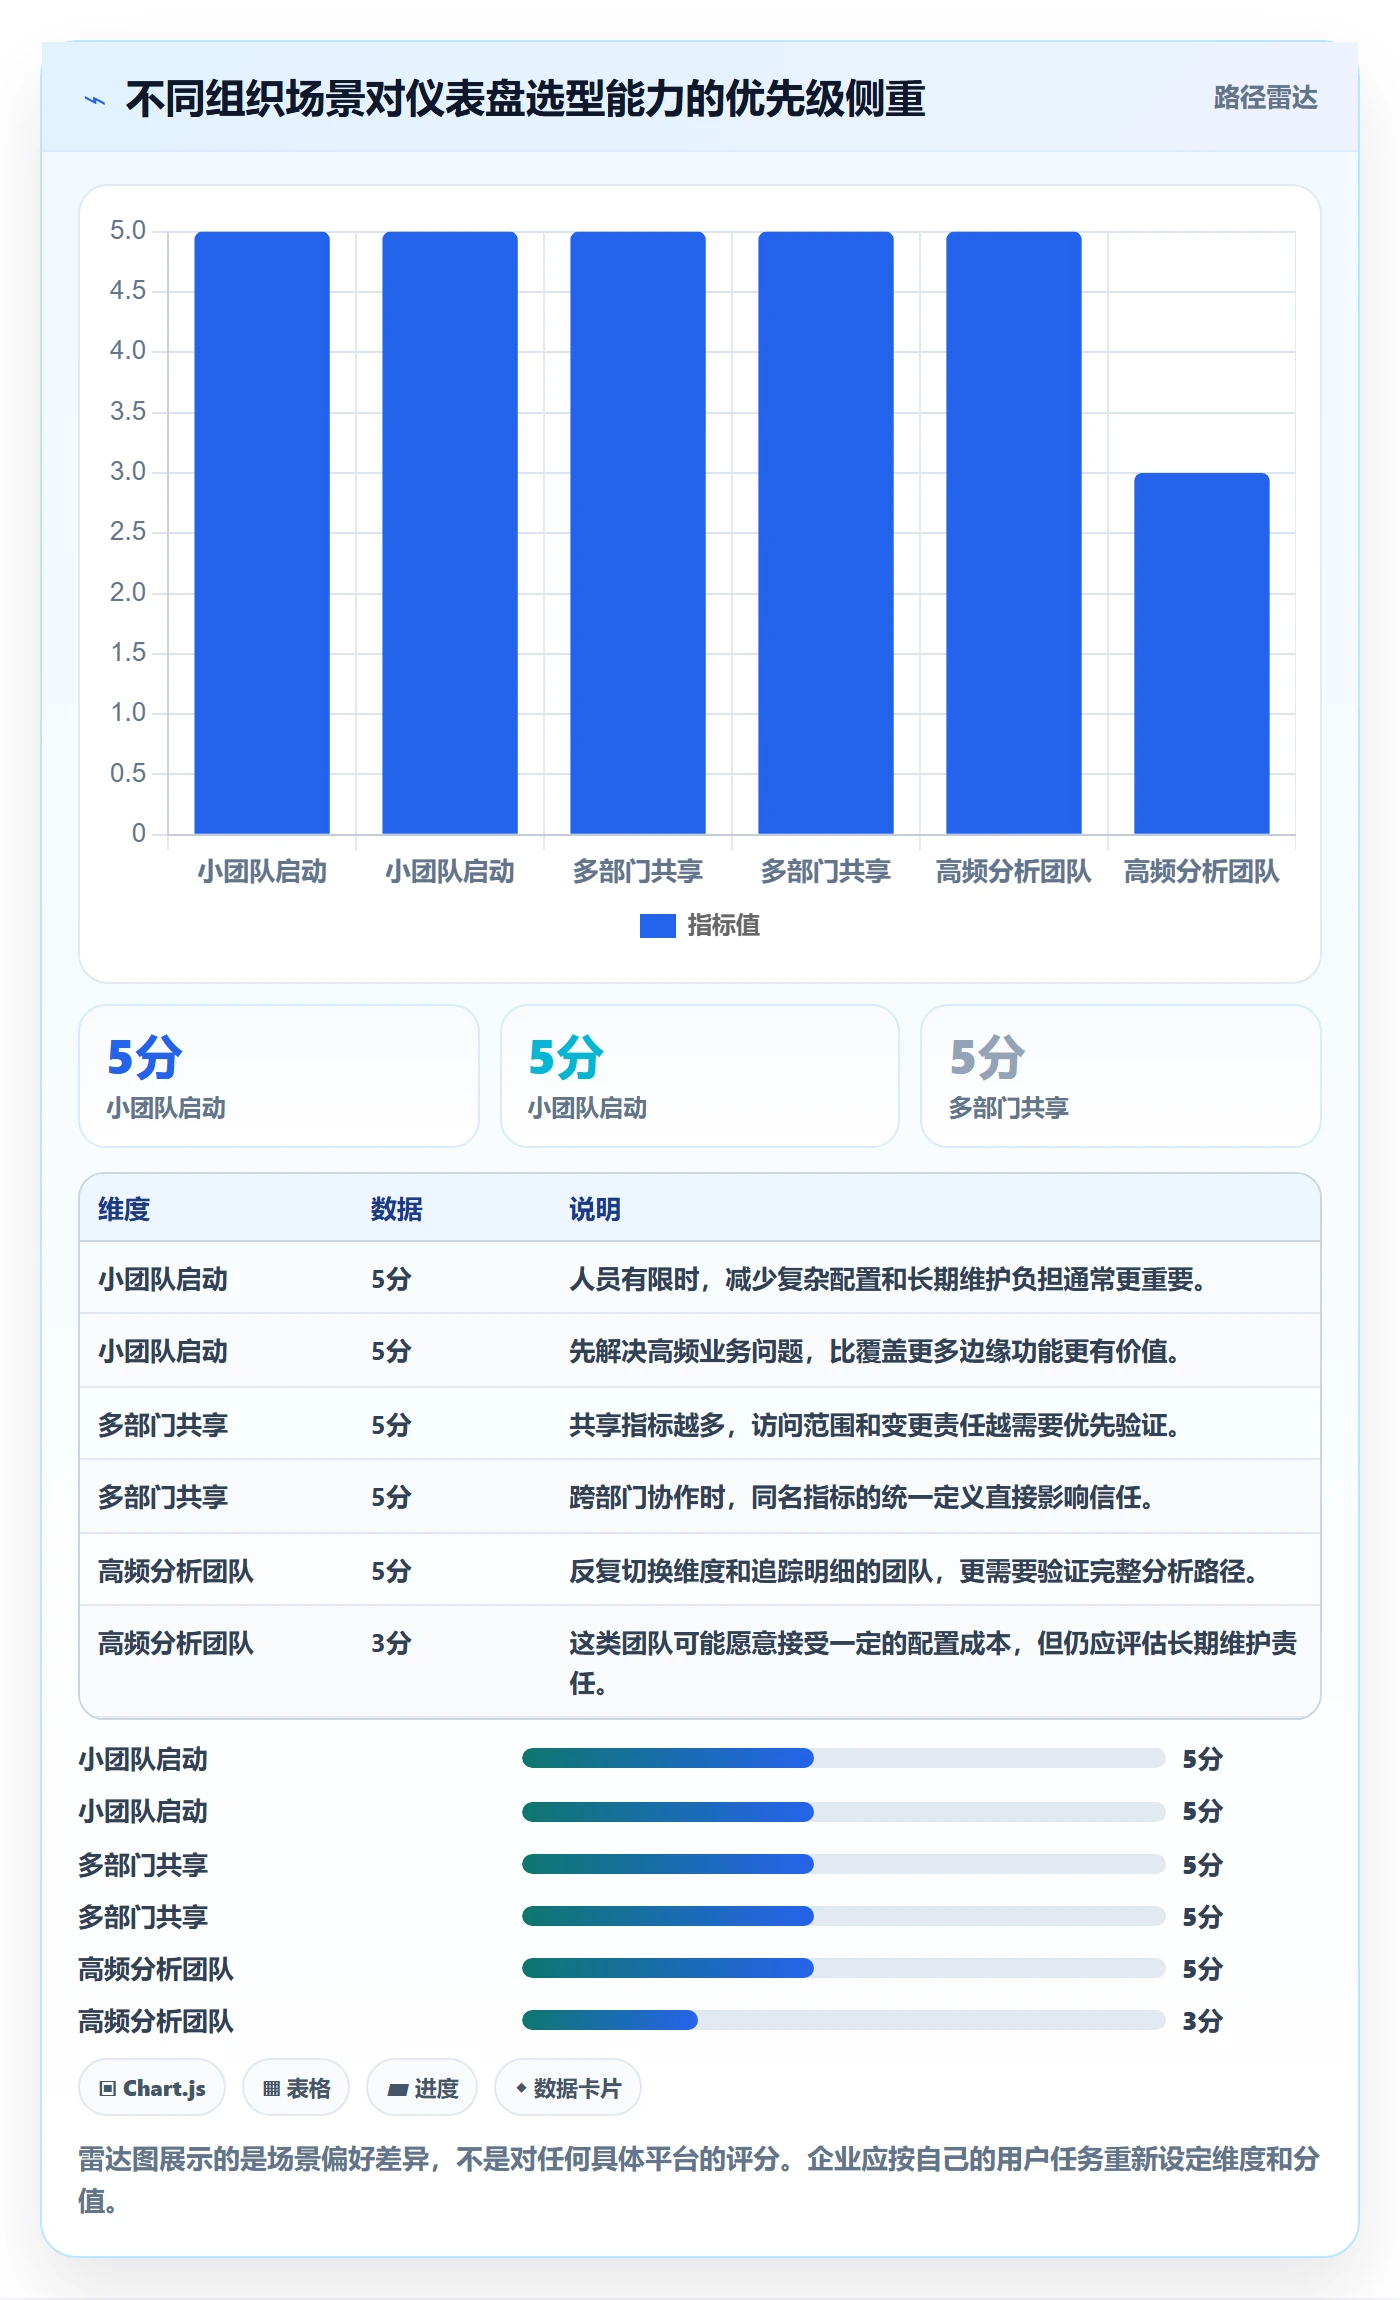Click the "说明" table column header
The image size is (1400, 2300).
pos(595,1209)
